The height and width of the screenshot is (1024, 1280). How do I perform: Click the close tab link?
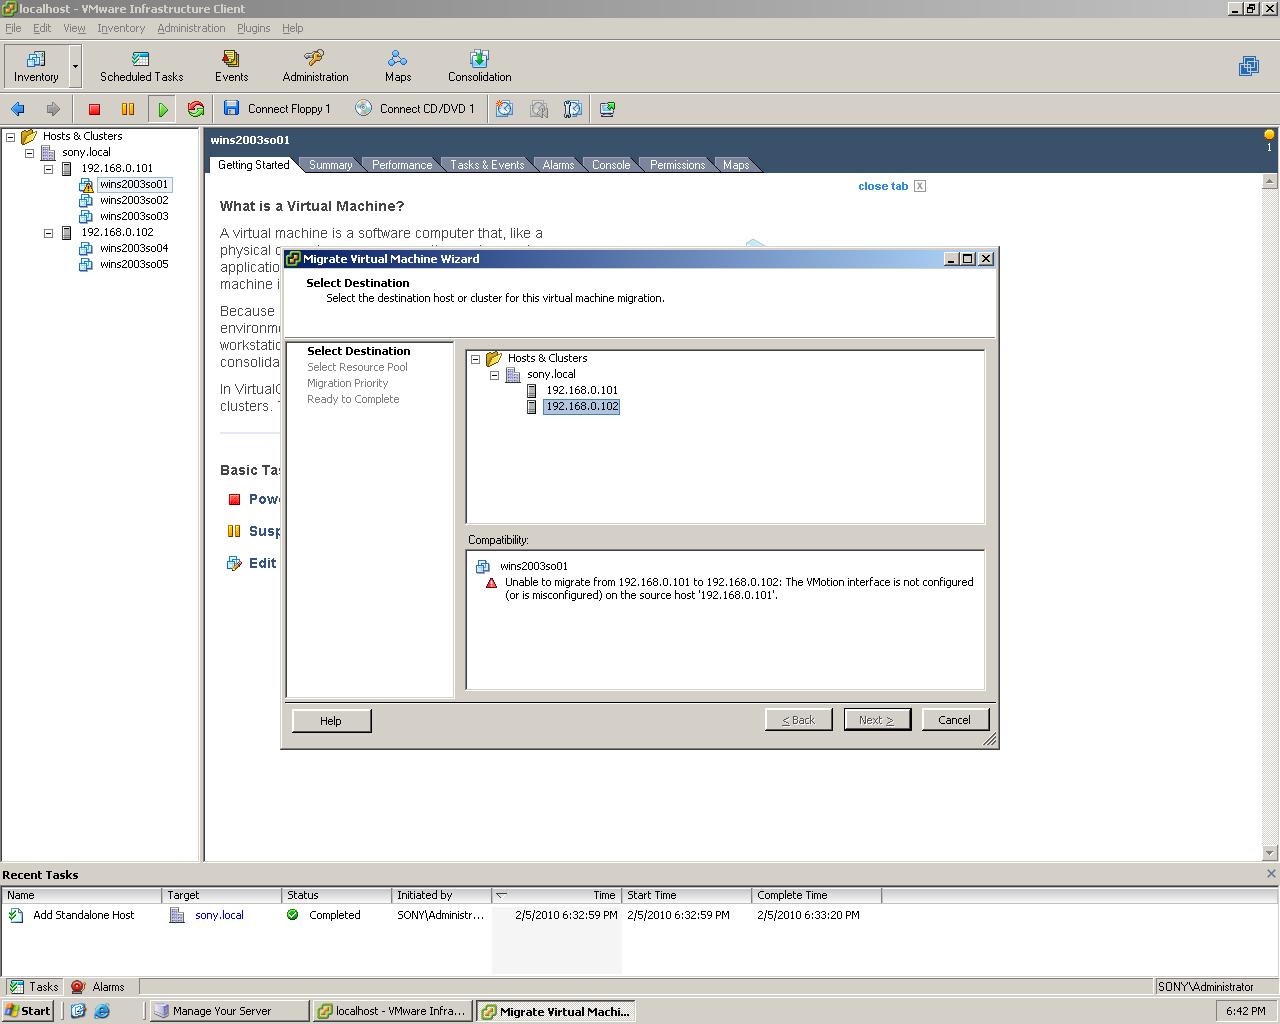[x=881, y=186]
